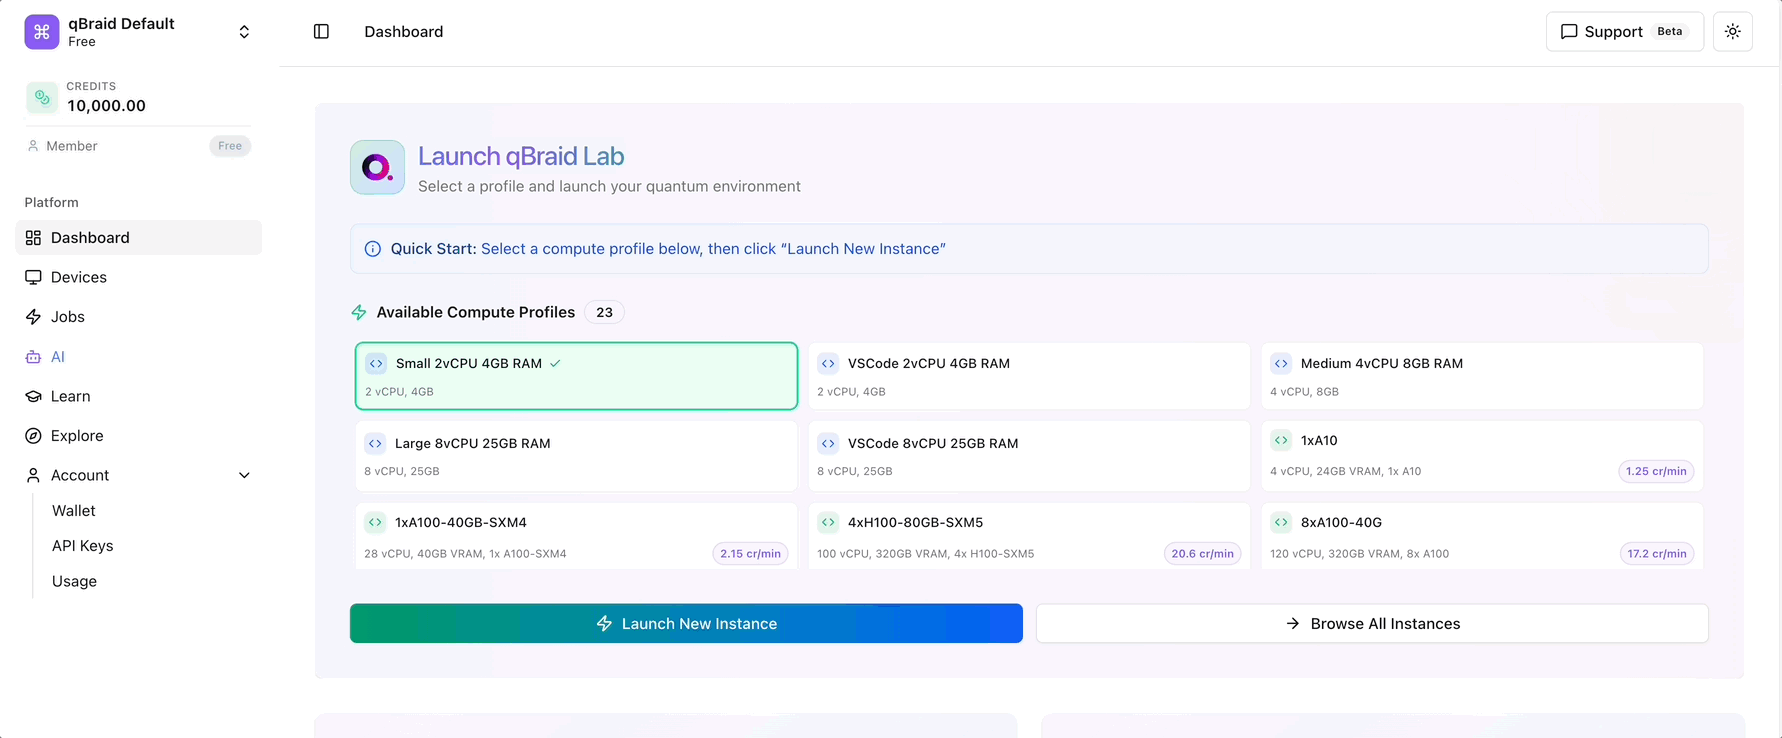Click the Quick Start info icon
1782x738 pixels.
[x=372, y=249]
